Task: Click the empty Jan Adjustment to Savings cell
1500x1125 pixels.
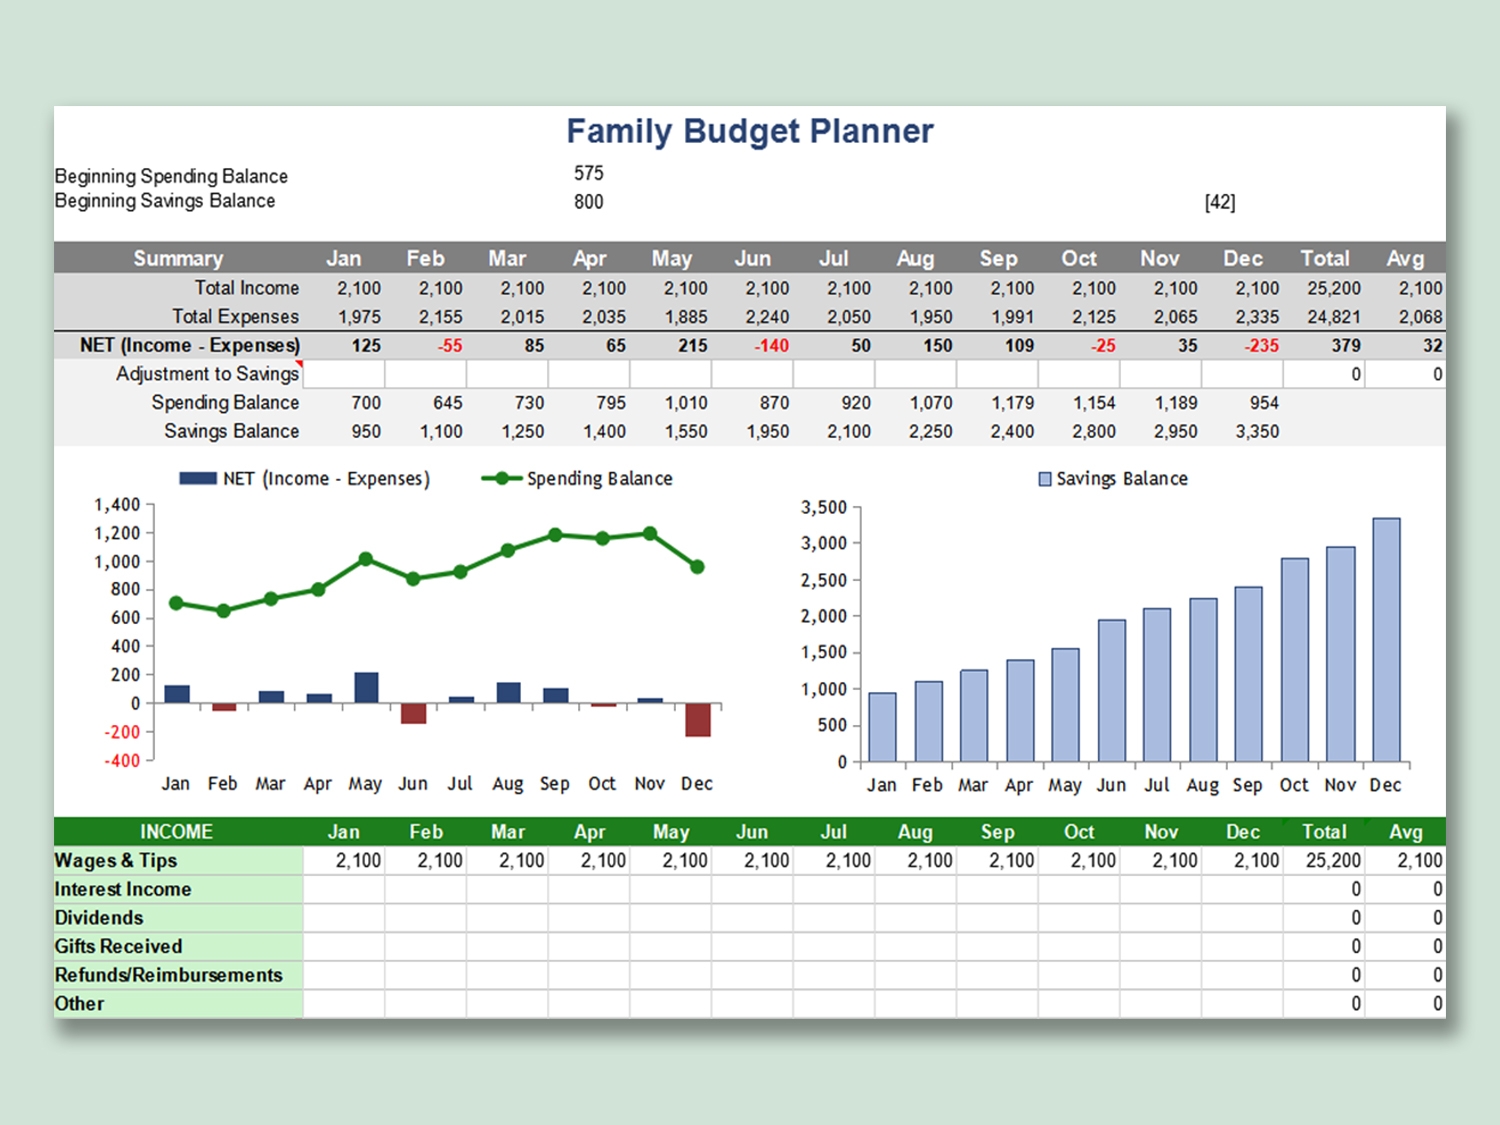Action: pos(344,374)
